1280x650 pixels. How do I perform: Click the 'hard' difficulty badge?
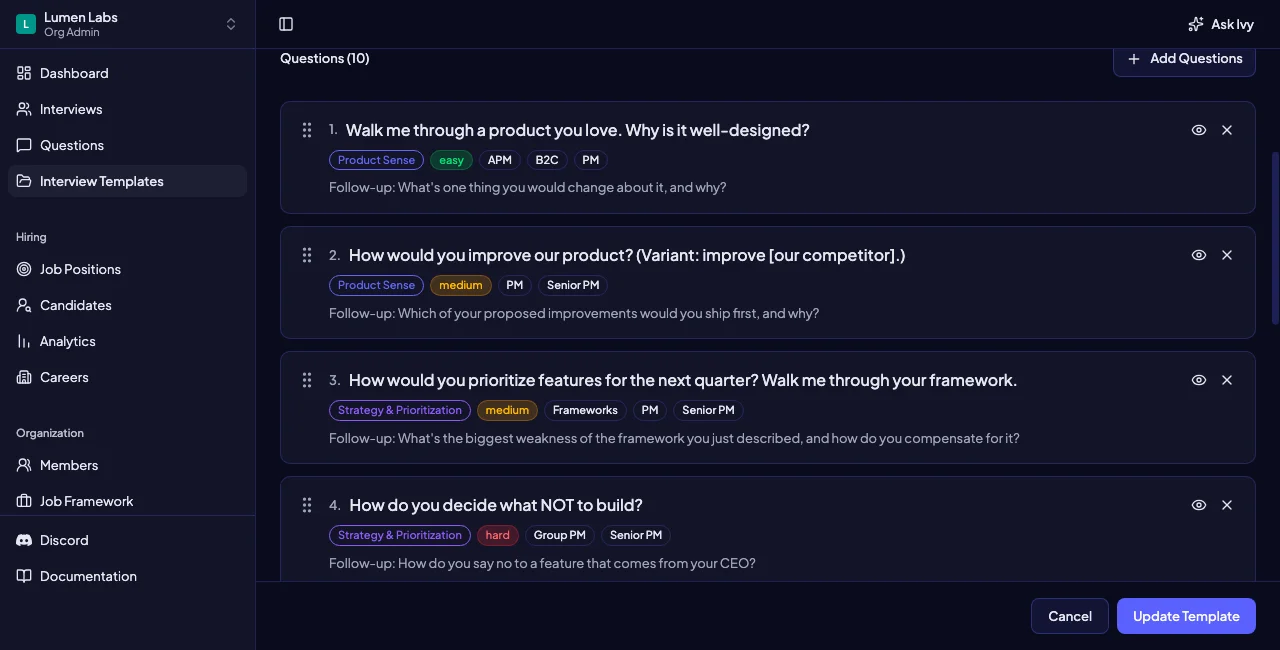pyautogui.click(x=498, y=535)
